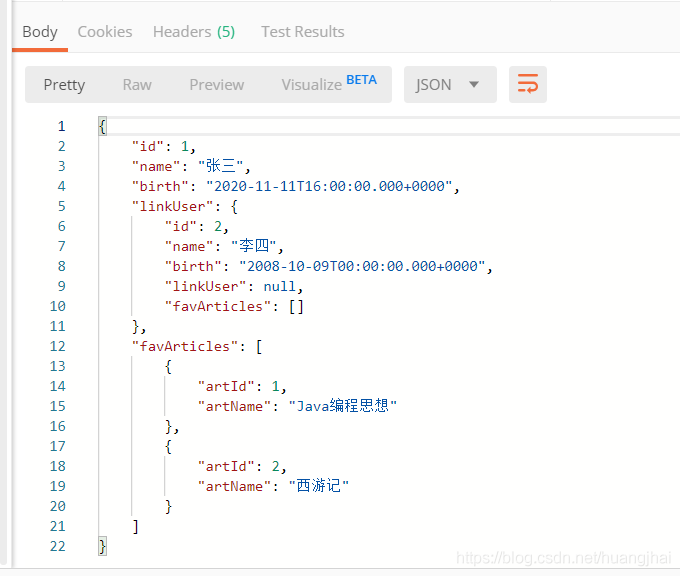
Task: Select the Raw view mode
Action: (137, 85)
